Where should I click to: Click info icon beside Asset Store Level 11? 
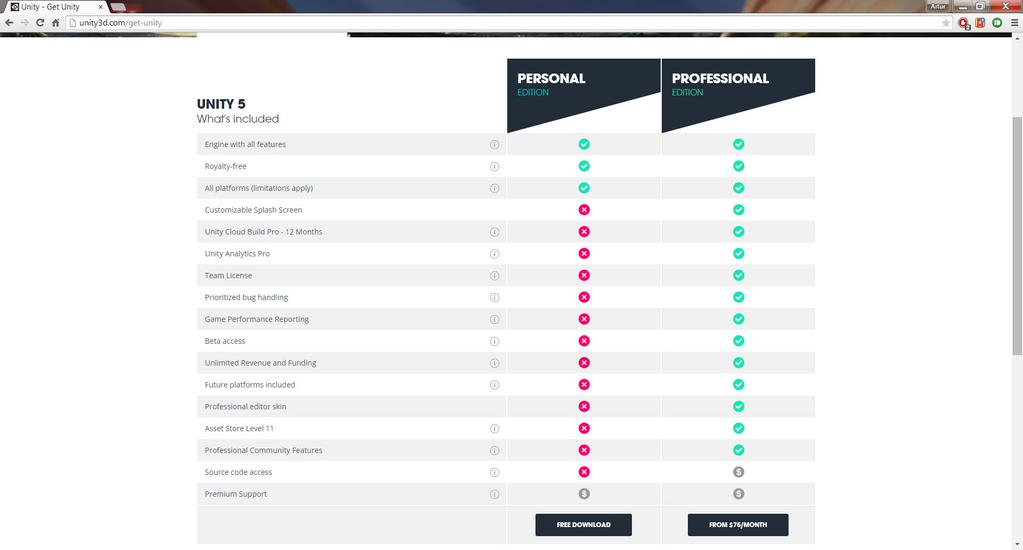pyautogui.click(x=495, y=429)
